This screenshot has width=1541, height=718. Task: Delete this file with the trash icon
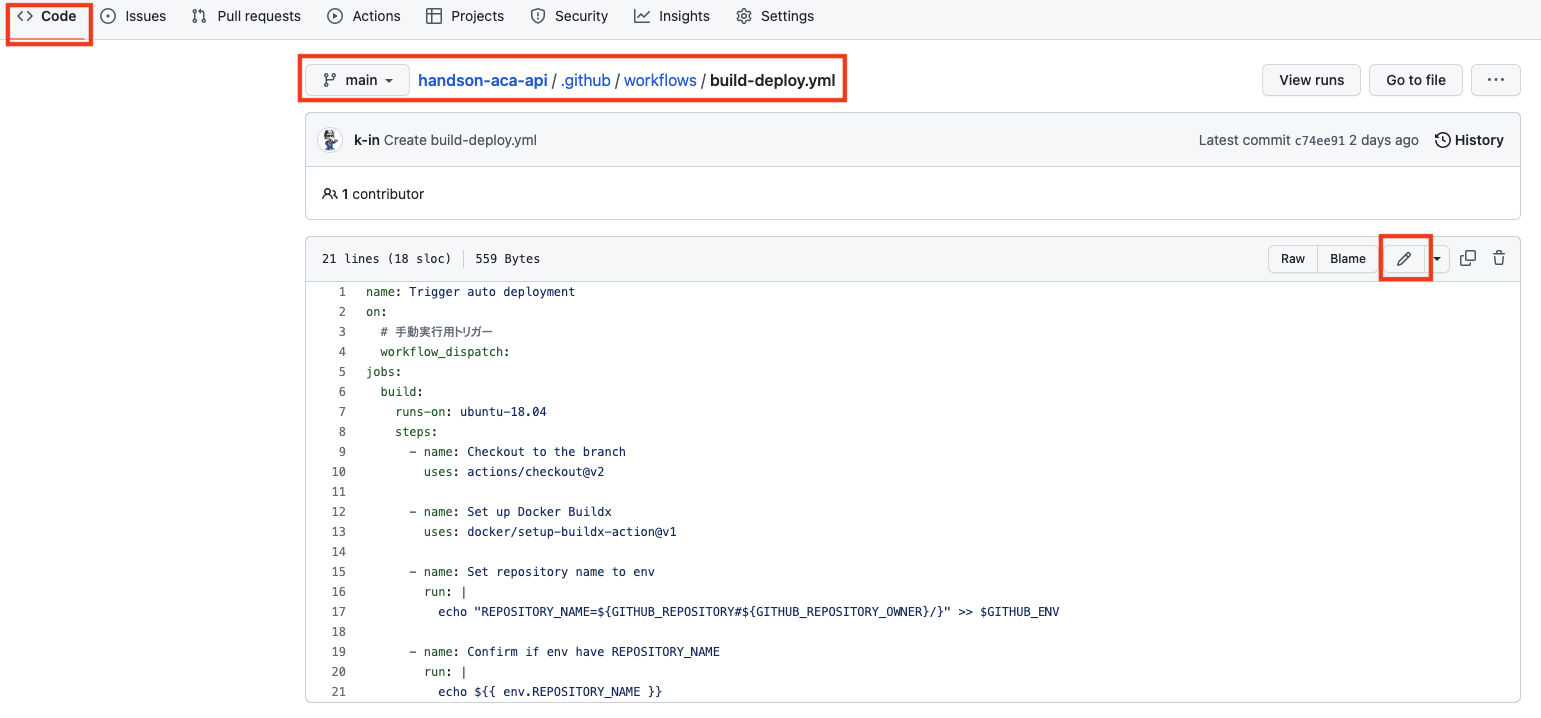pos(1499,258)
